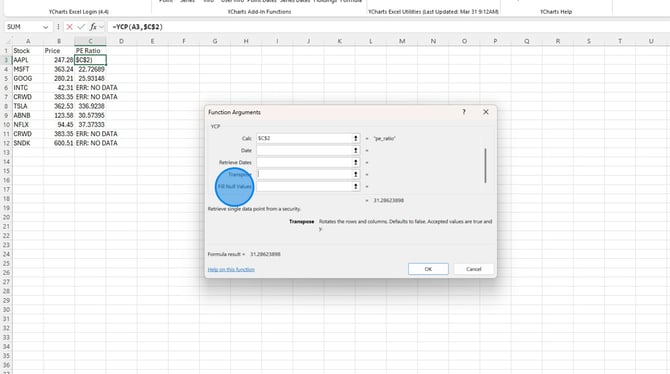Open the Name Box dropdown arrow next to SUM
Viewport: 670px width, 374px height.
(45, 27)
